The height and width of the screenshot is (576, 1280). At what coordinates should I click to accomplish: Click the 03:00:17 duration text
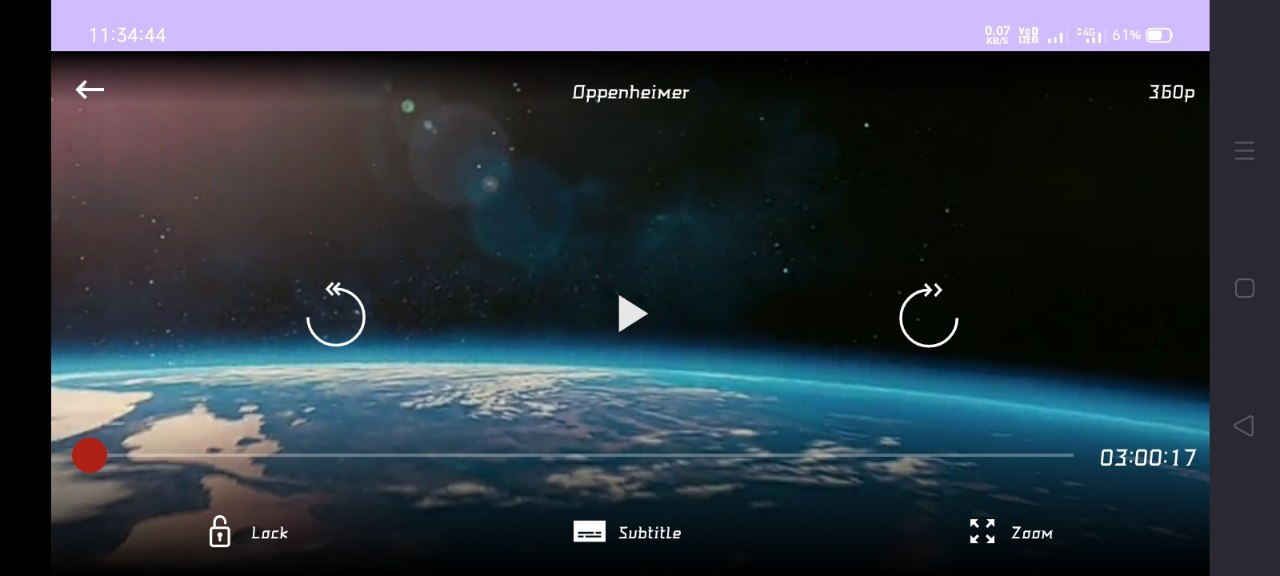pos(1148,458)
